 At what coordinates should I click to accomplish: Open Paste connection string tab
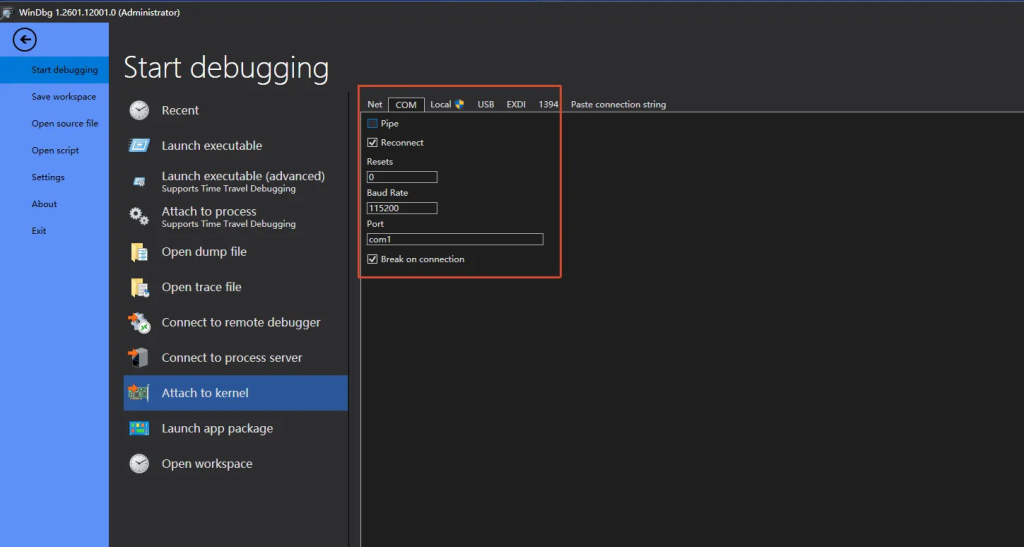pyautogui.click(x=618, y=104)
